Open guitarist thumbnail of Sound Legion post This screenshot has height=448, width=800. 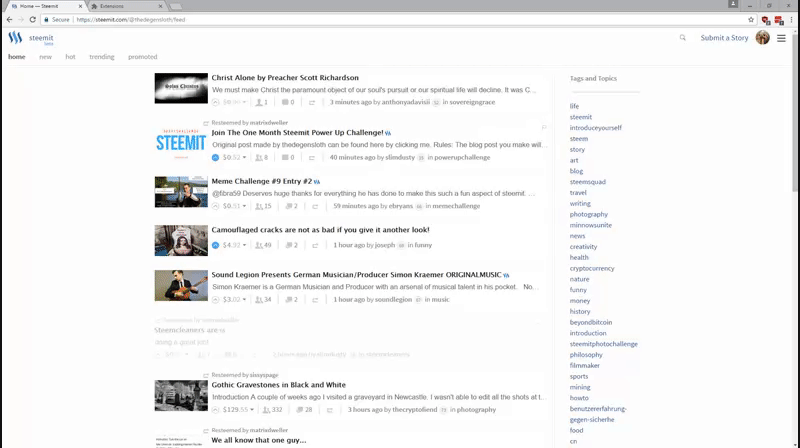coord(181,285)
